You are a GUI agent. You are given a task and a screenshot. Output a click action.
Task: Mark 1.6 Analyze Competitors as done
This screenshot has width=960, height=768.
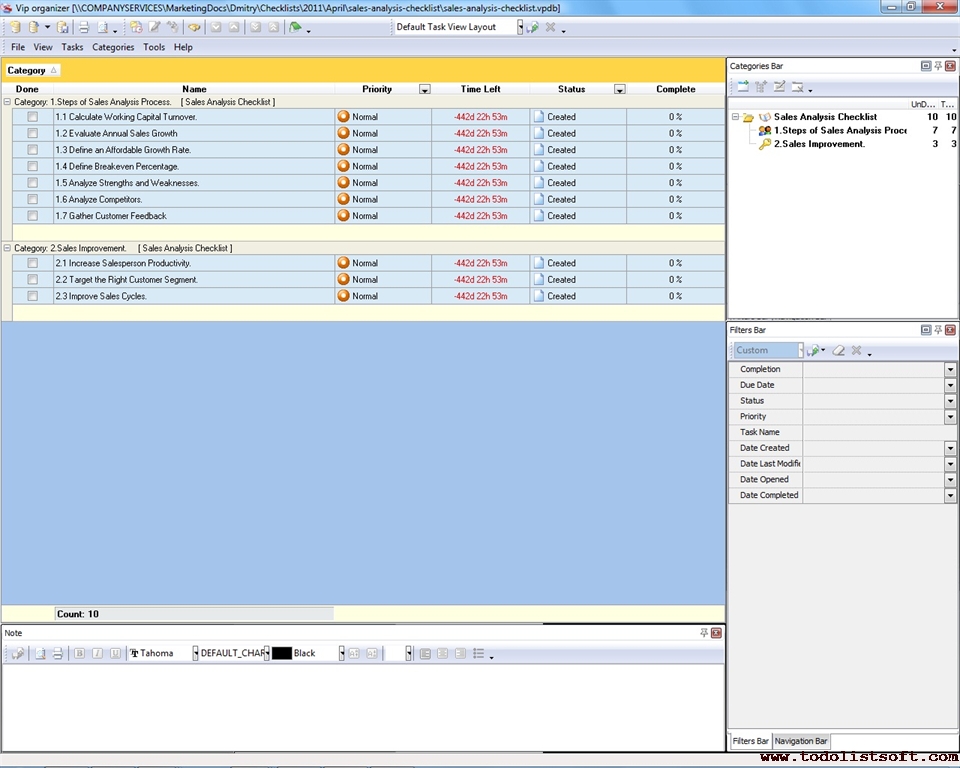tap(33, 199)
